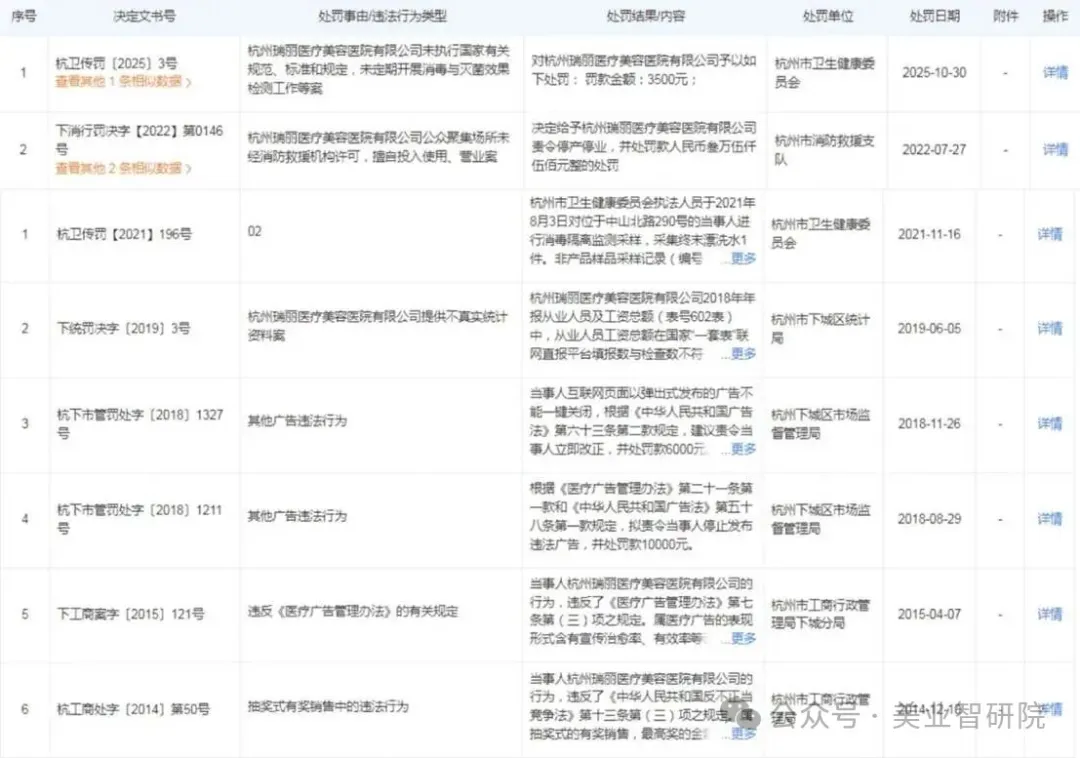Select document number 下工商案字〔2015〕121号

[x=130, y=613]
